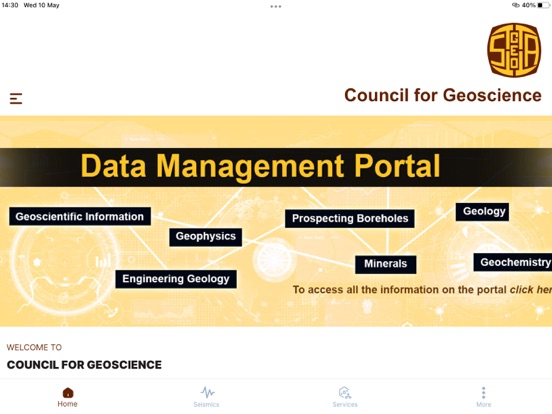This screenshot has width=552, height=414.
Task: Open the Services icon in bottom bar
Action: pos(345,393)
